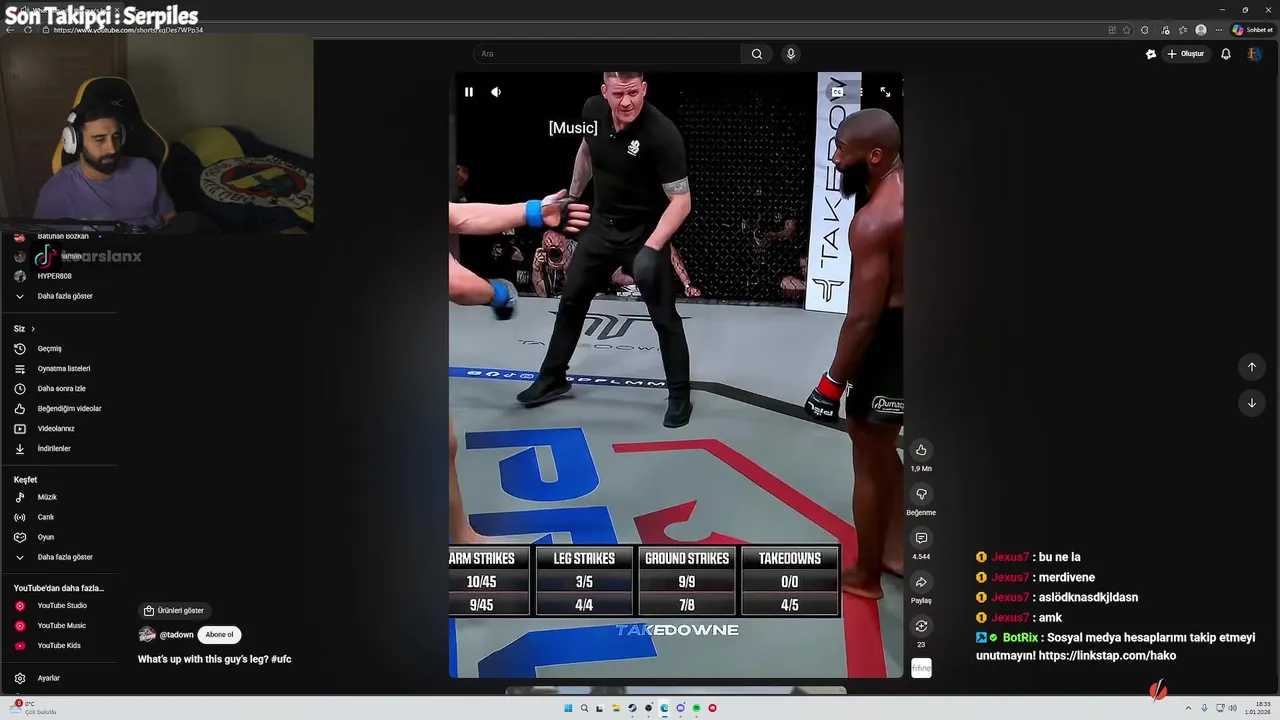The width and height of the screenshot is (1280, 720).
Task: Show hidden system tray icons chevron
Action: (1189, 708)
